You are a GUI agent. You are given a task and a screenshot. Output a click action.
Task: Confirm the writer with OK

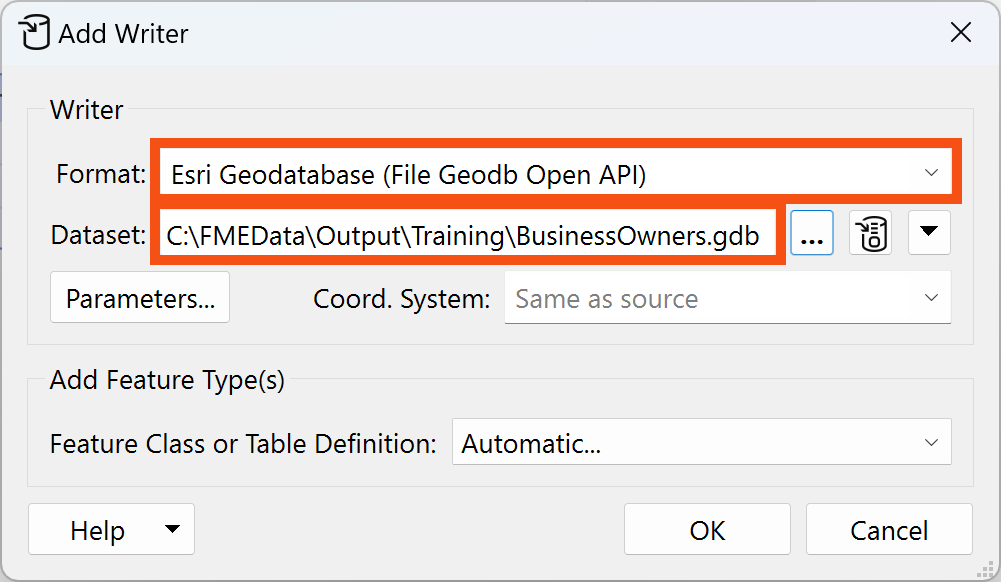point(707,530)
